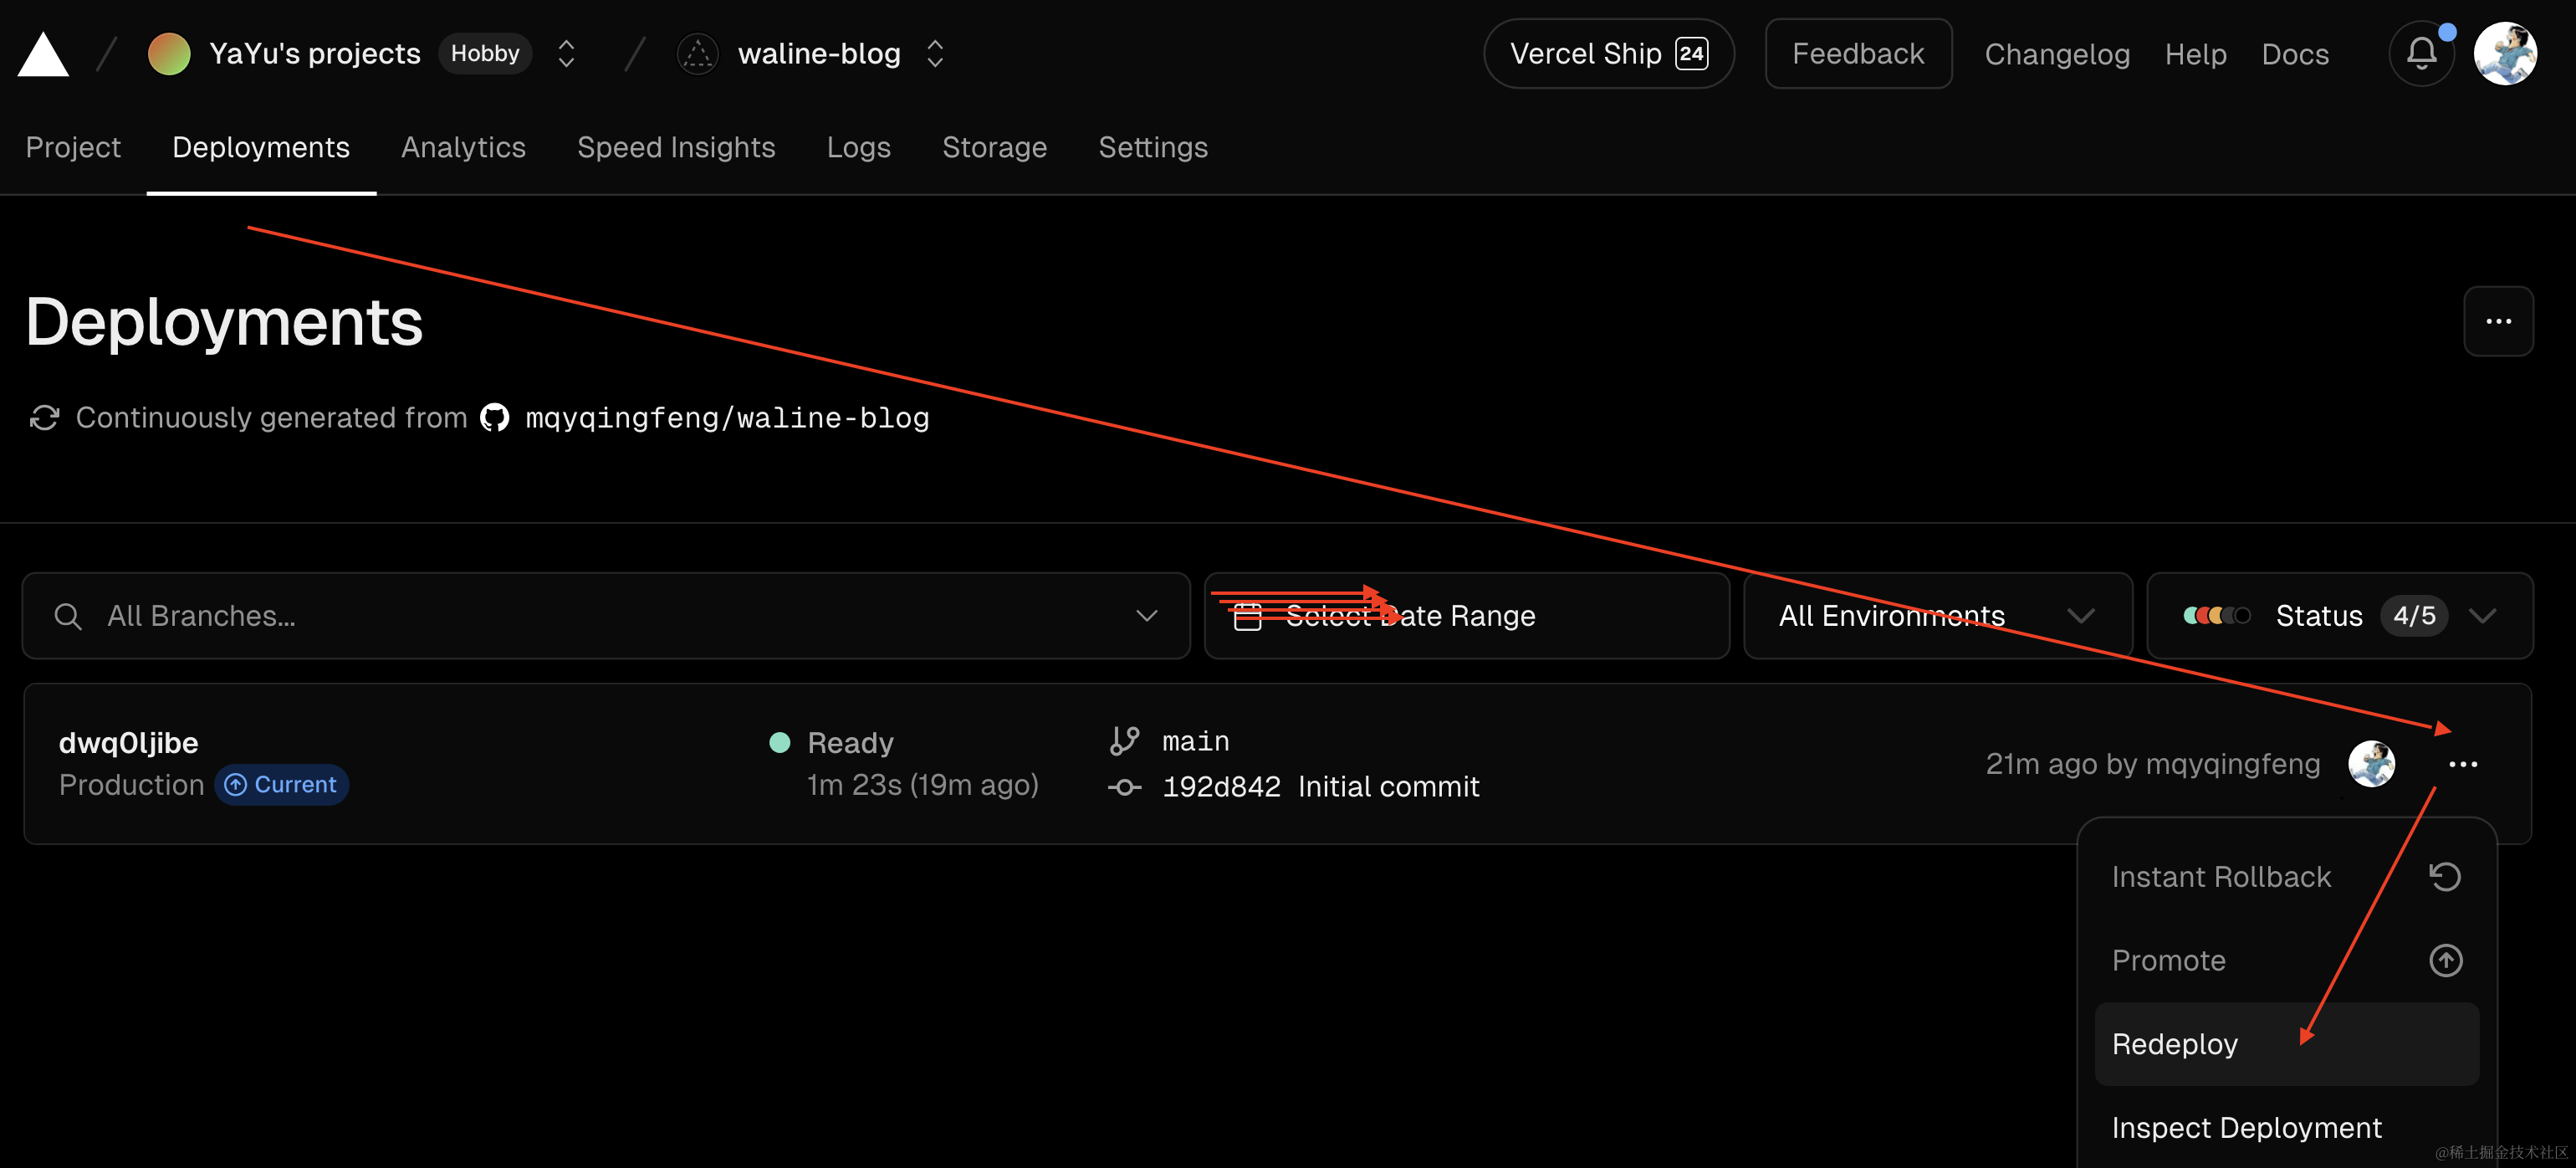Open the notifications bell
Image resolution: width=2576 pixels, height=1168 pixels.
(x=2421, y=54)
